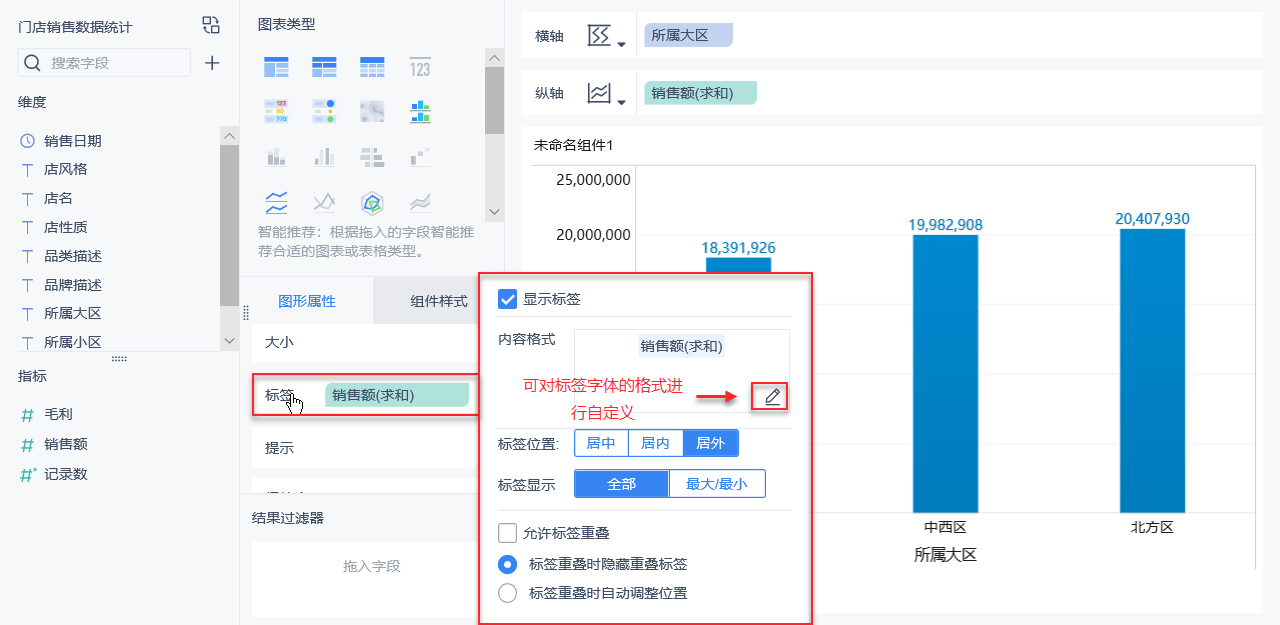Uncheck the 显示标签 checkbox
Screen dimensions: 1280x625
click(x=508, y=299)
